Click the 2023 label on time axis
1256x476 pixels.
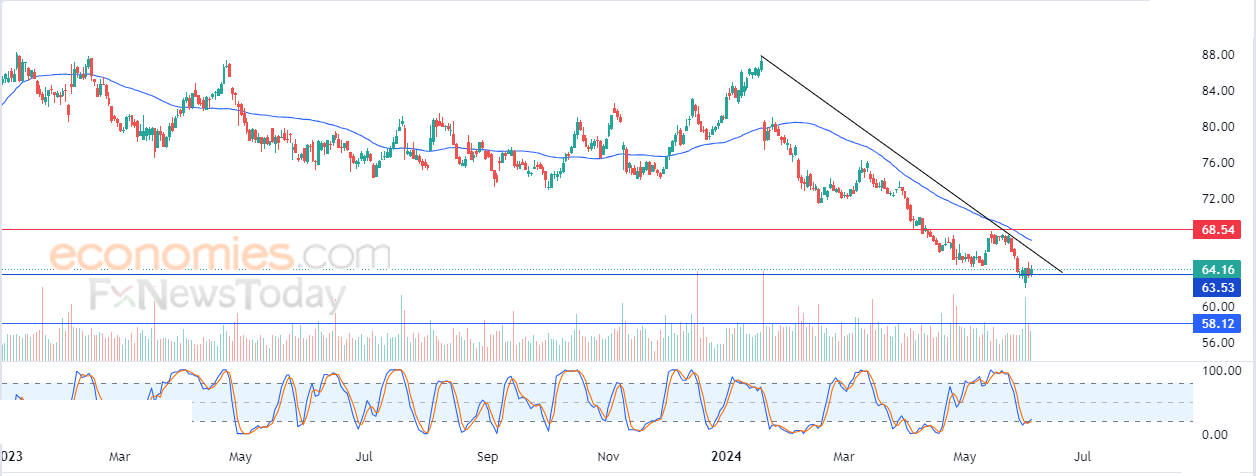(13, 457)
